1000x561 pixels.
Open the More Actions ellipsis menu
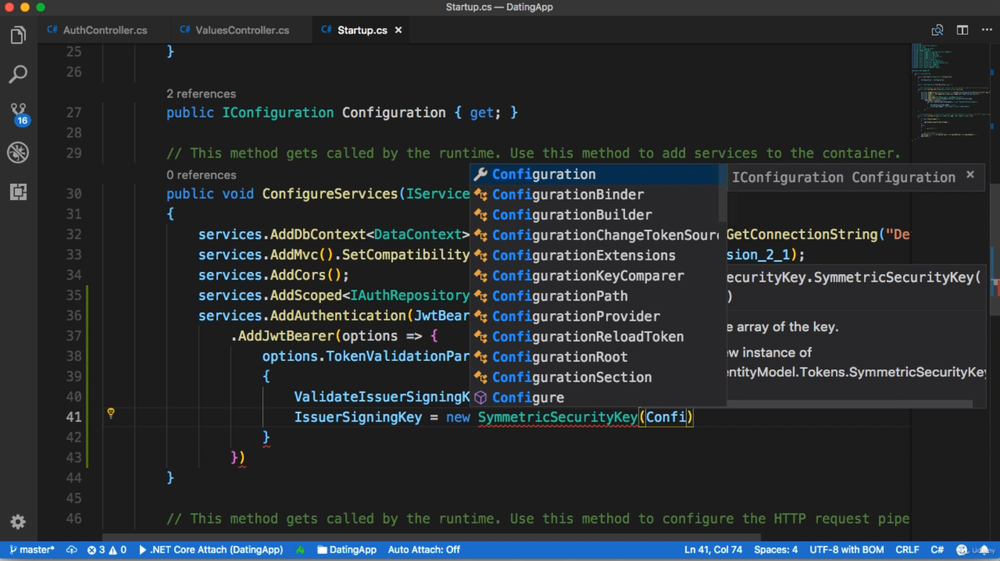(x=987, y=30)
